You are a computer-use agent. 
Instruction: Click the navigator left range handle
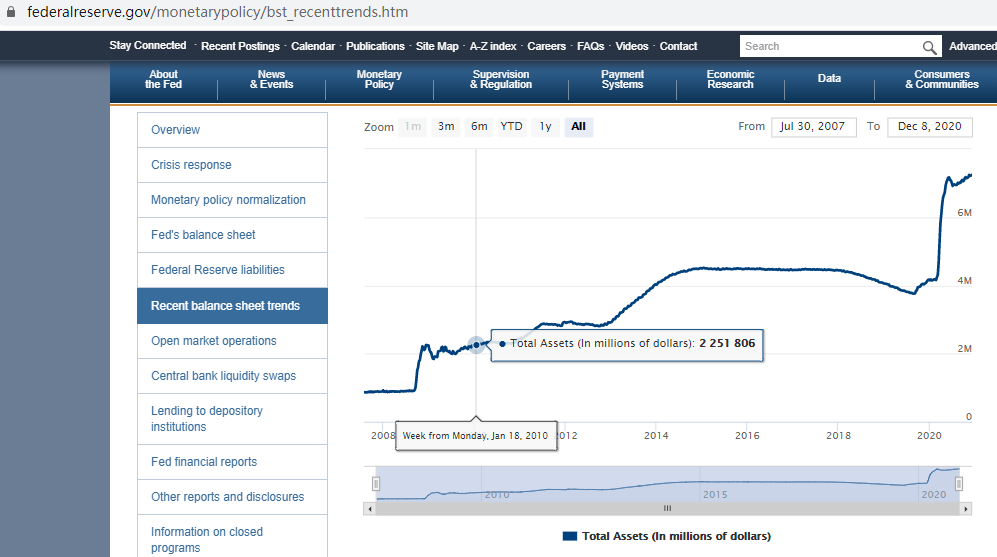(x=376, y=484)
